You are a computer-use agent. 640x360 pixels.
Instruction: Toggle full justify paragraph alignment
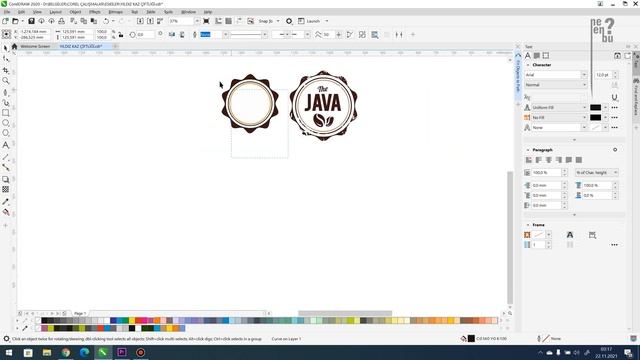pos(569,160)
